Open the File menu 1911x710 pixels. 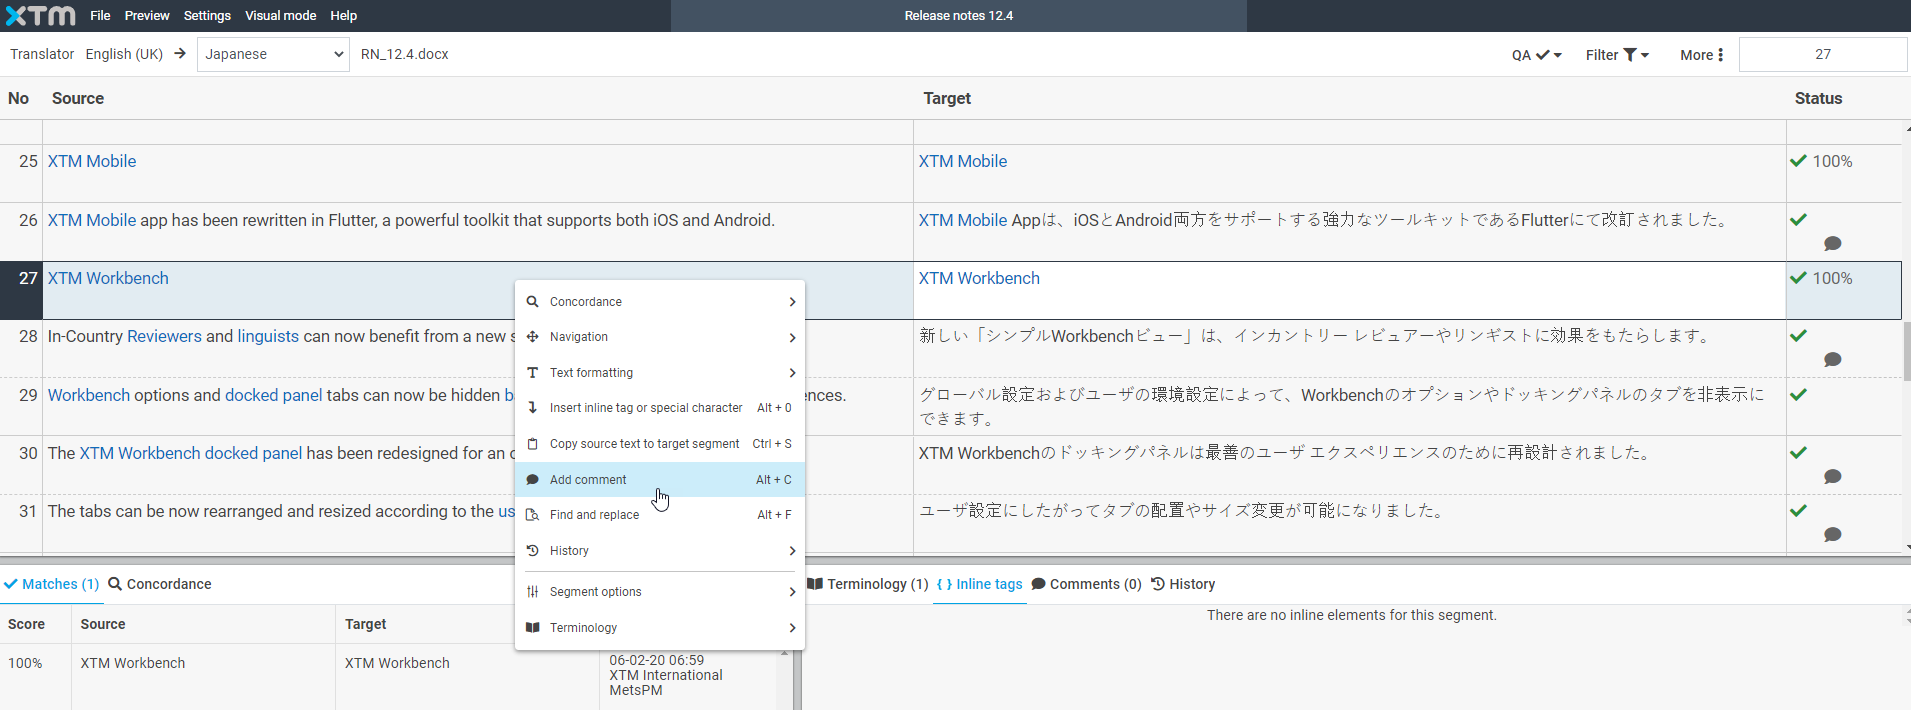coord(100,16)
